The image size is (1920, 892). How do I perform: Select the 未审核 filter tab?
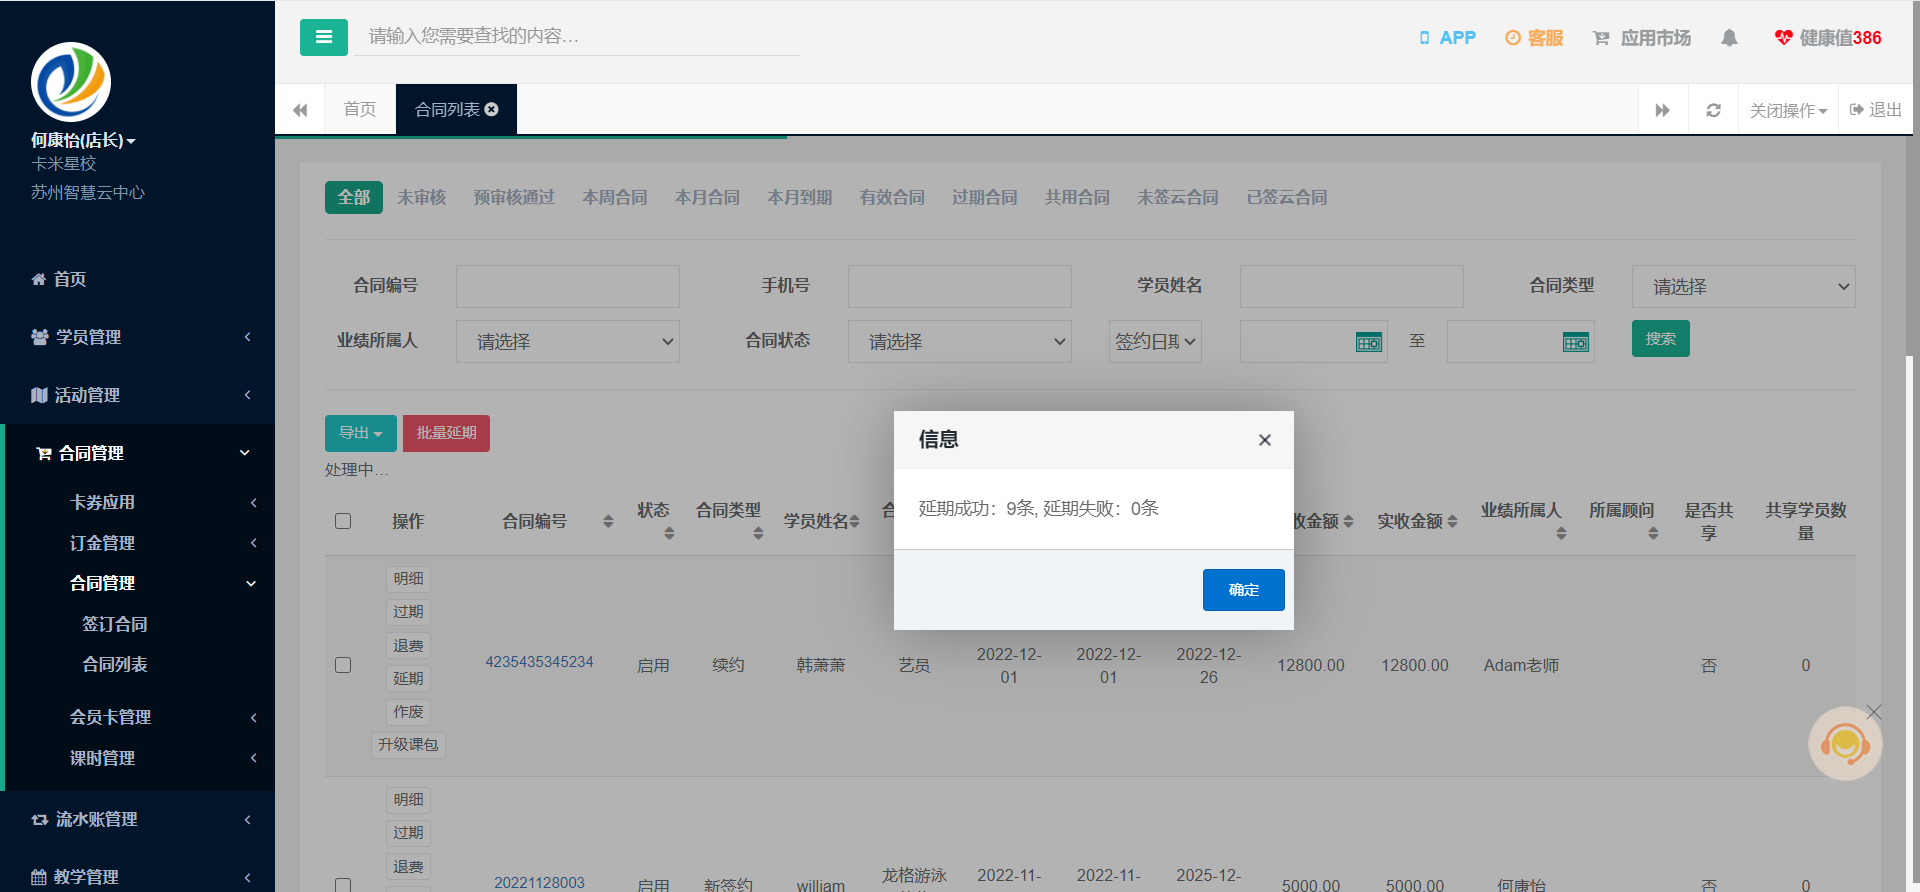coord(422,197)
